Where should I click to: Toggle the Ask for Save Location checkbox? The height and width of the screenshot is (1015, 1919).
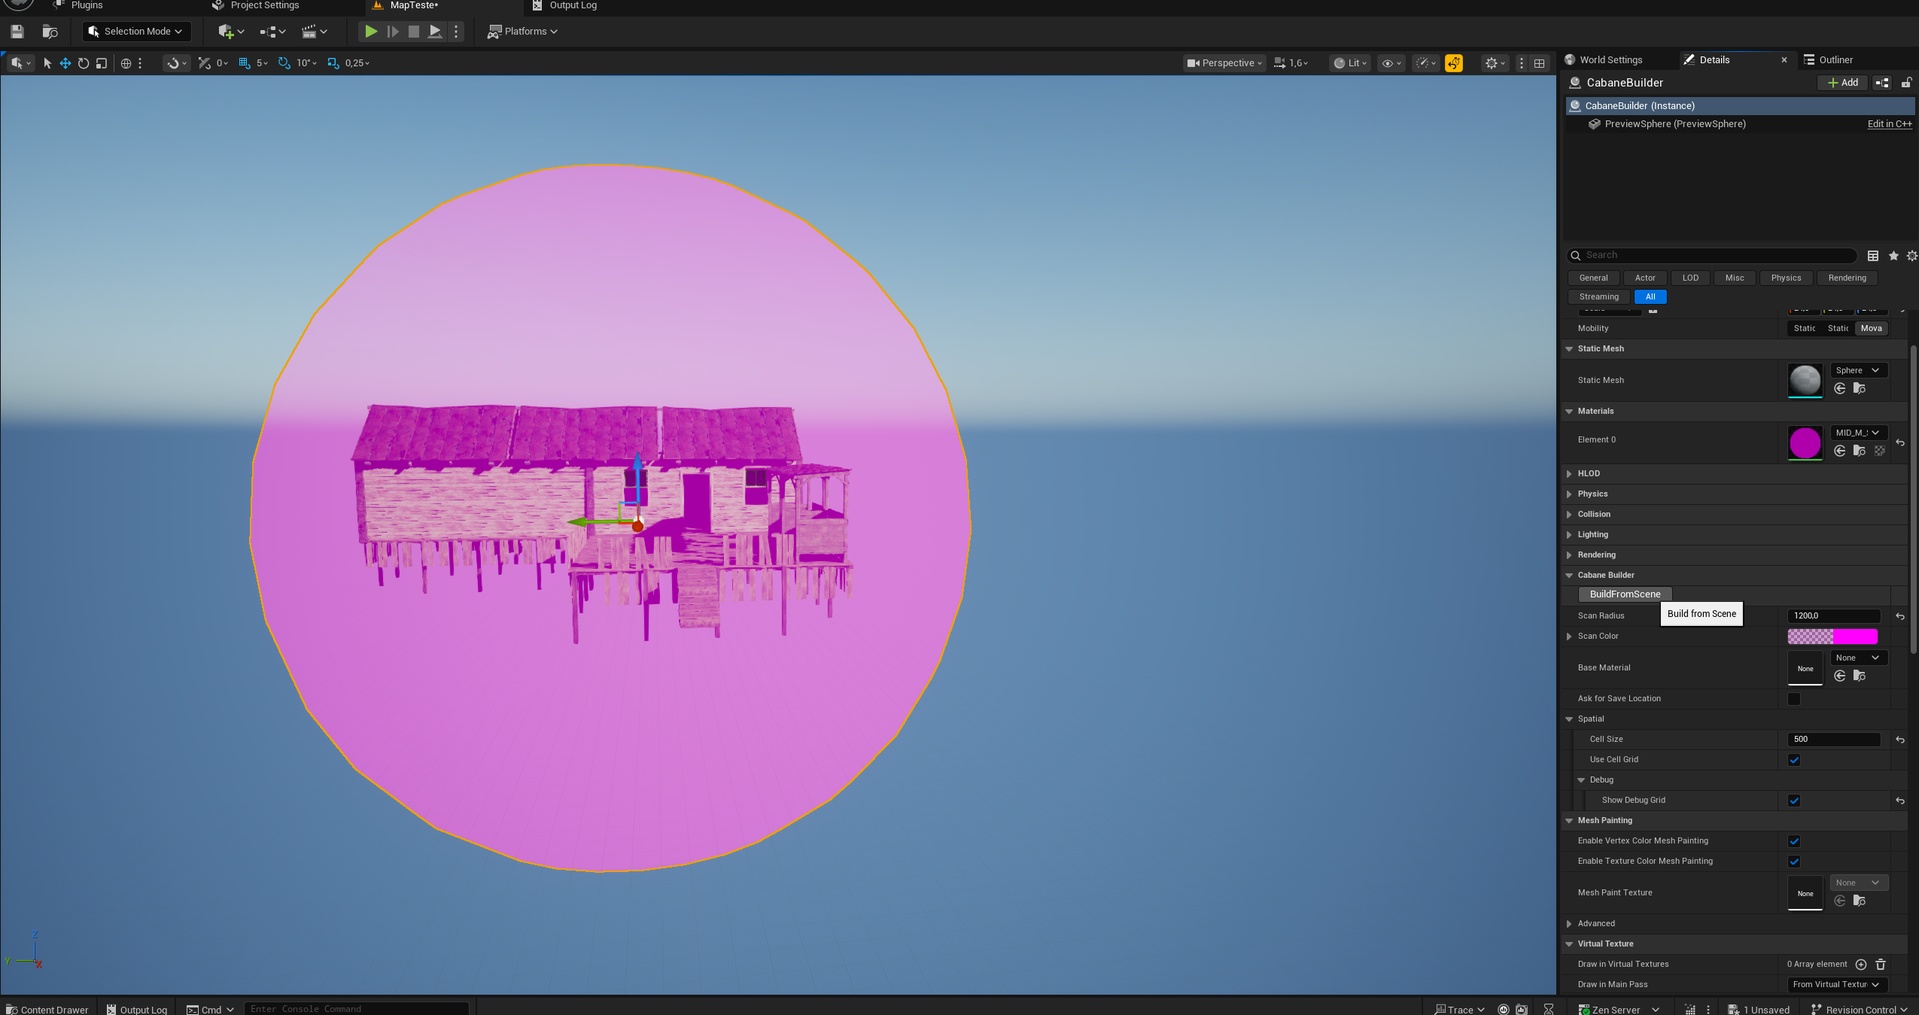1794,699
